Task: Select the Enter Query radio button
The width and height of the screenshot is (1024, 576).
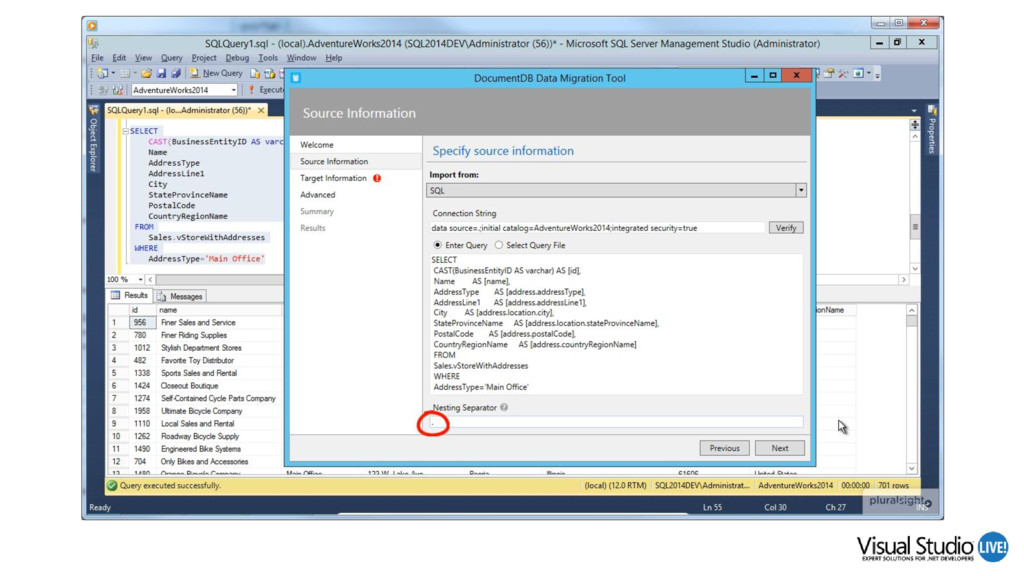Action: tap(438, 246)
